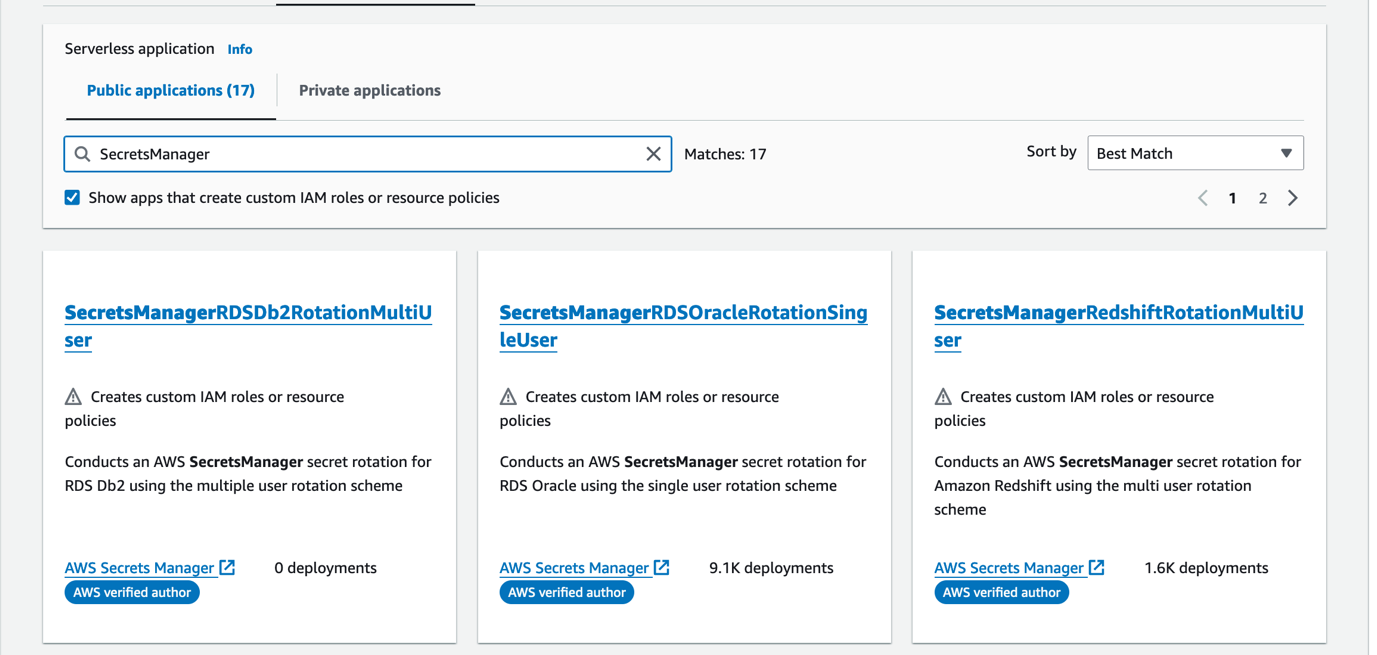Click warning triangle icon on Redshift card
Image resolution: width=1377 pixels, height=655 pixels.
(943, 397)
